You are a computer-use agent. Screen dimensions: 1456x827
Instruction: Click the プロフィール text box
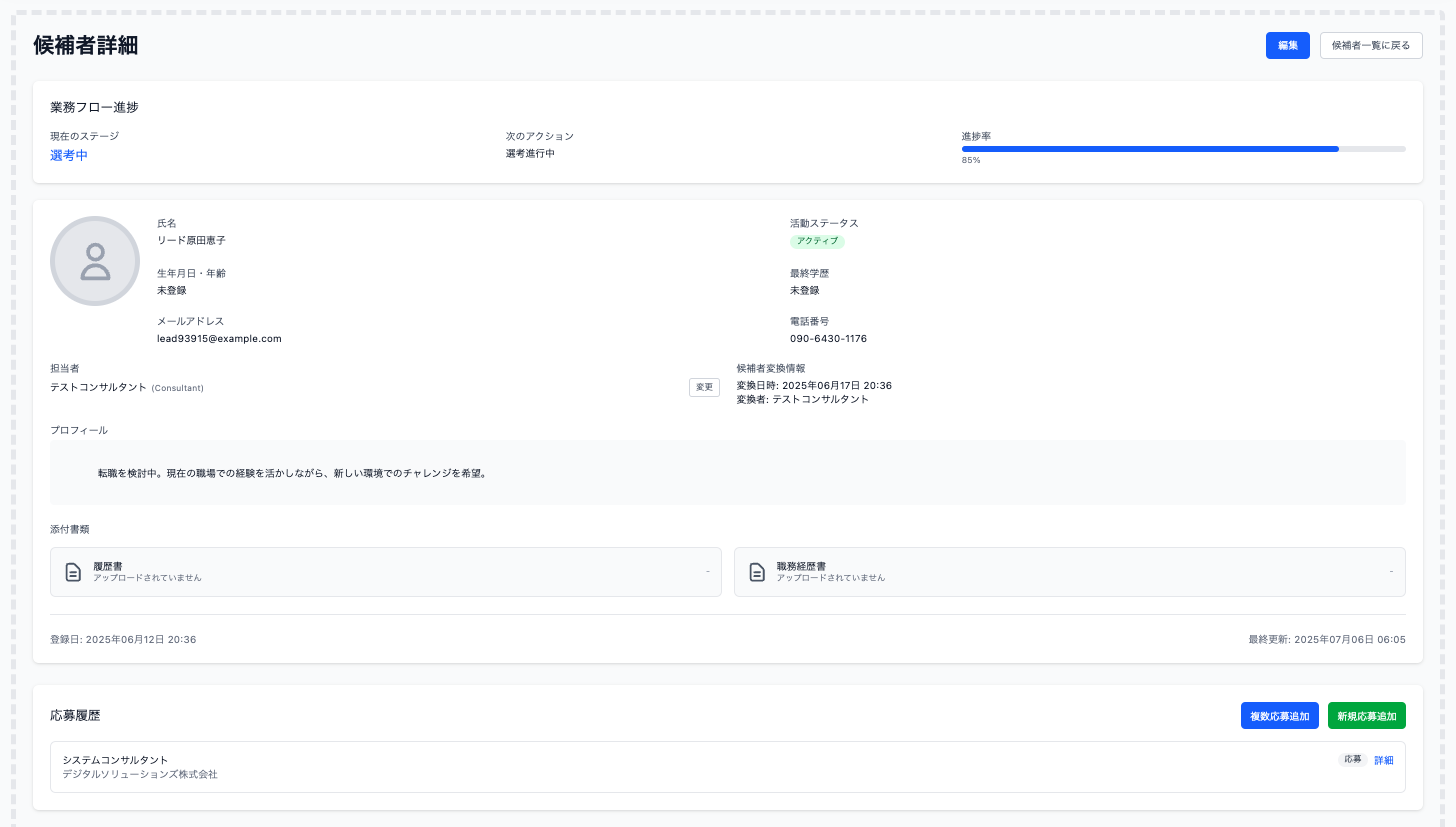coord(727,473)
